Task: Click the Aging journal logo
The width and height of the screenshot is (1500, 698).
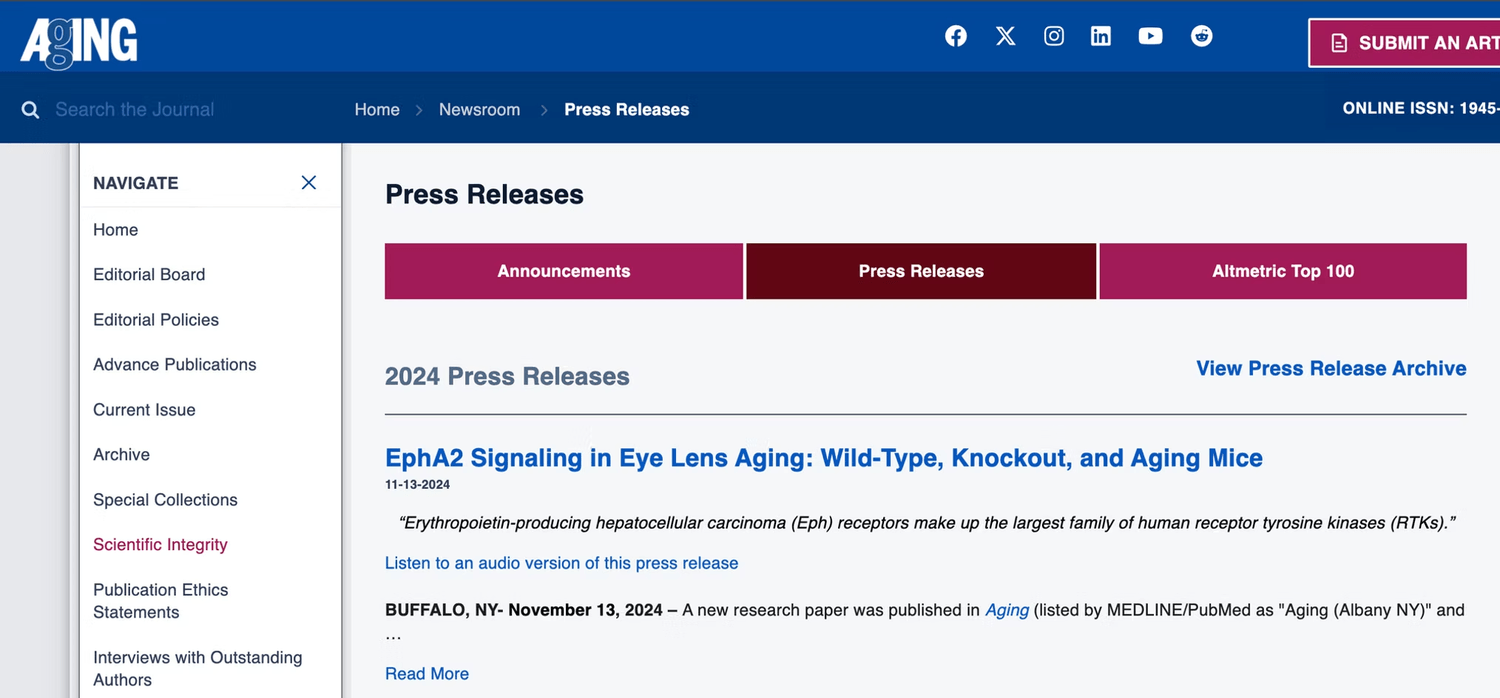Action: pos(79,42)
